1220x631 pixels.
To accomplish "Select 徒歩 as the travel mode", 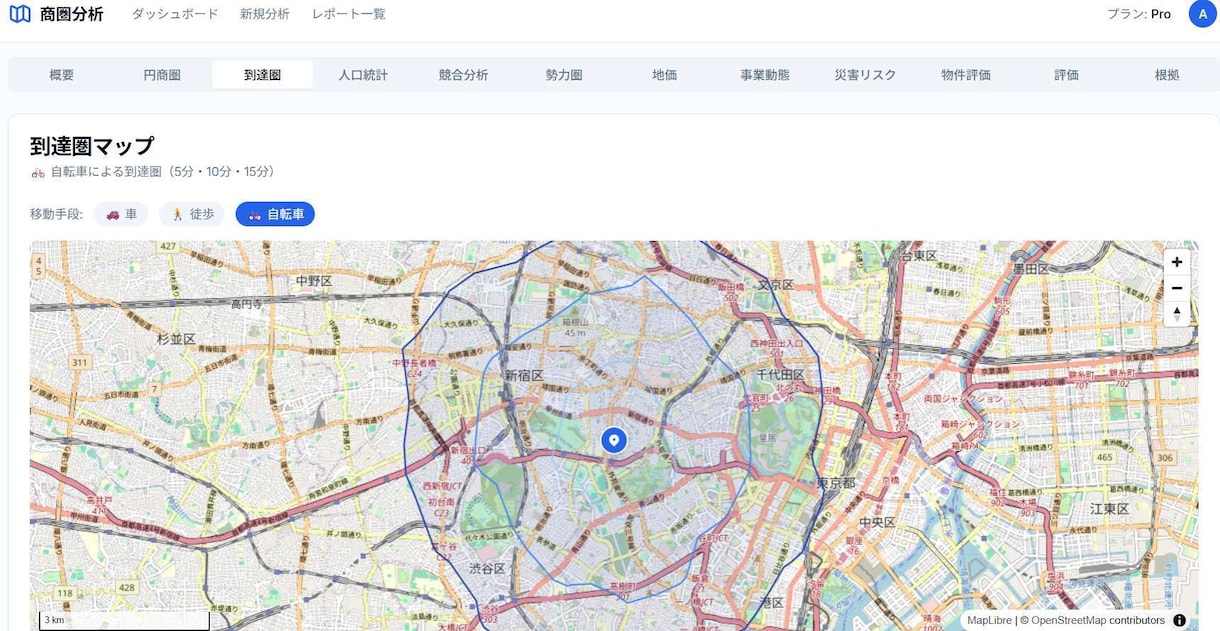I will click(192, 214).
